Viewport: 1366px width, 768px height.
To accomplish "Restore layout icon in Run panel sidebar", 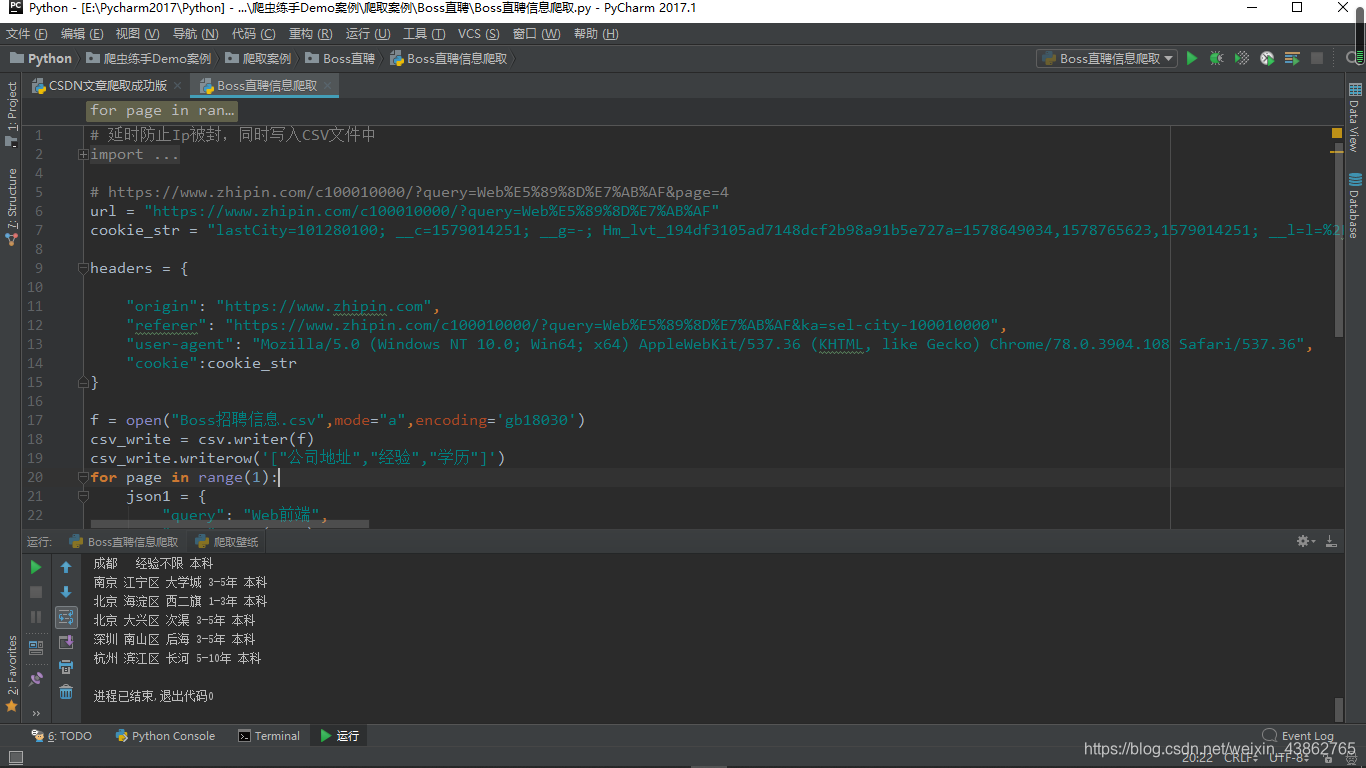I will [36, 647].
